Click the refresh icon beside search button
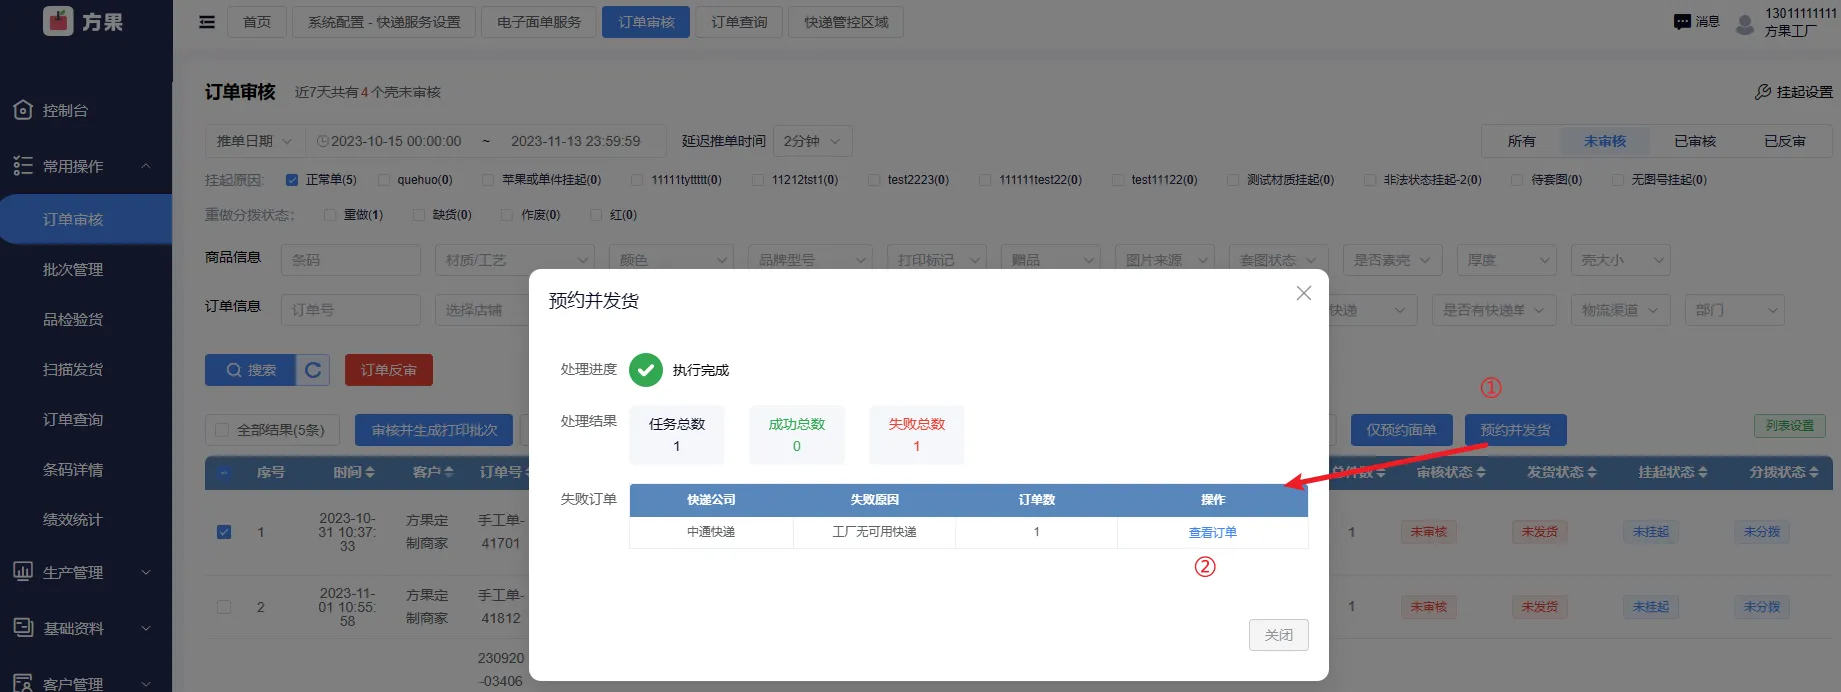Viewport: 1841px width, 692px height. coord(313,370)
